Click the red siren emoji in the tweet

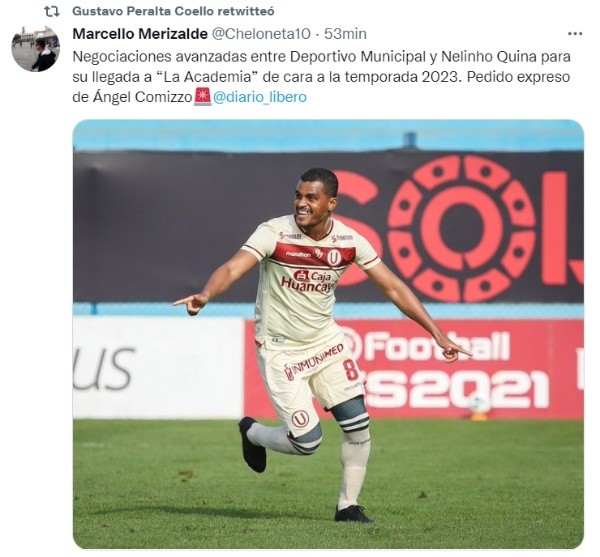[202, 97]
